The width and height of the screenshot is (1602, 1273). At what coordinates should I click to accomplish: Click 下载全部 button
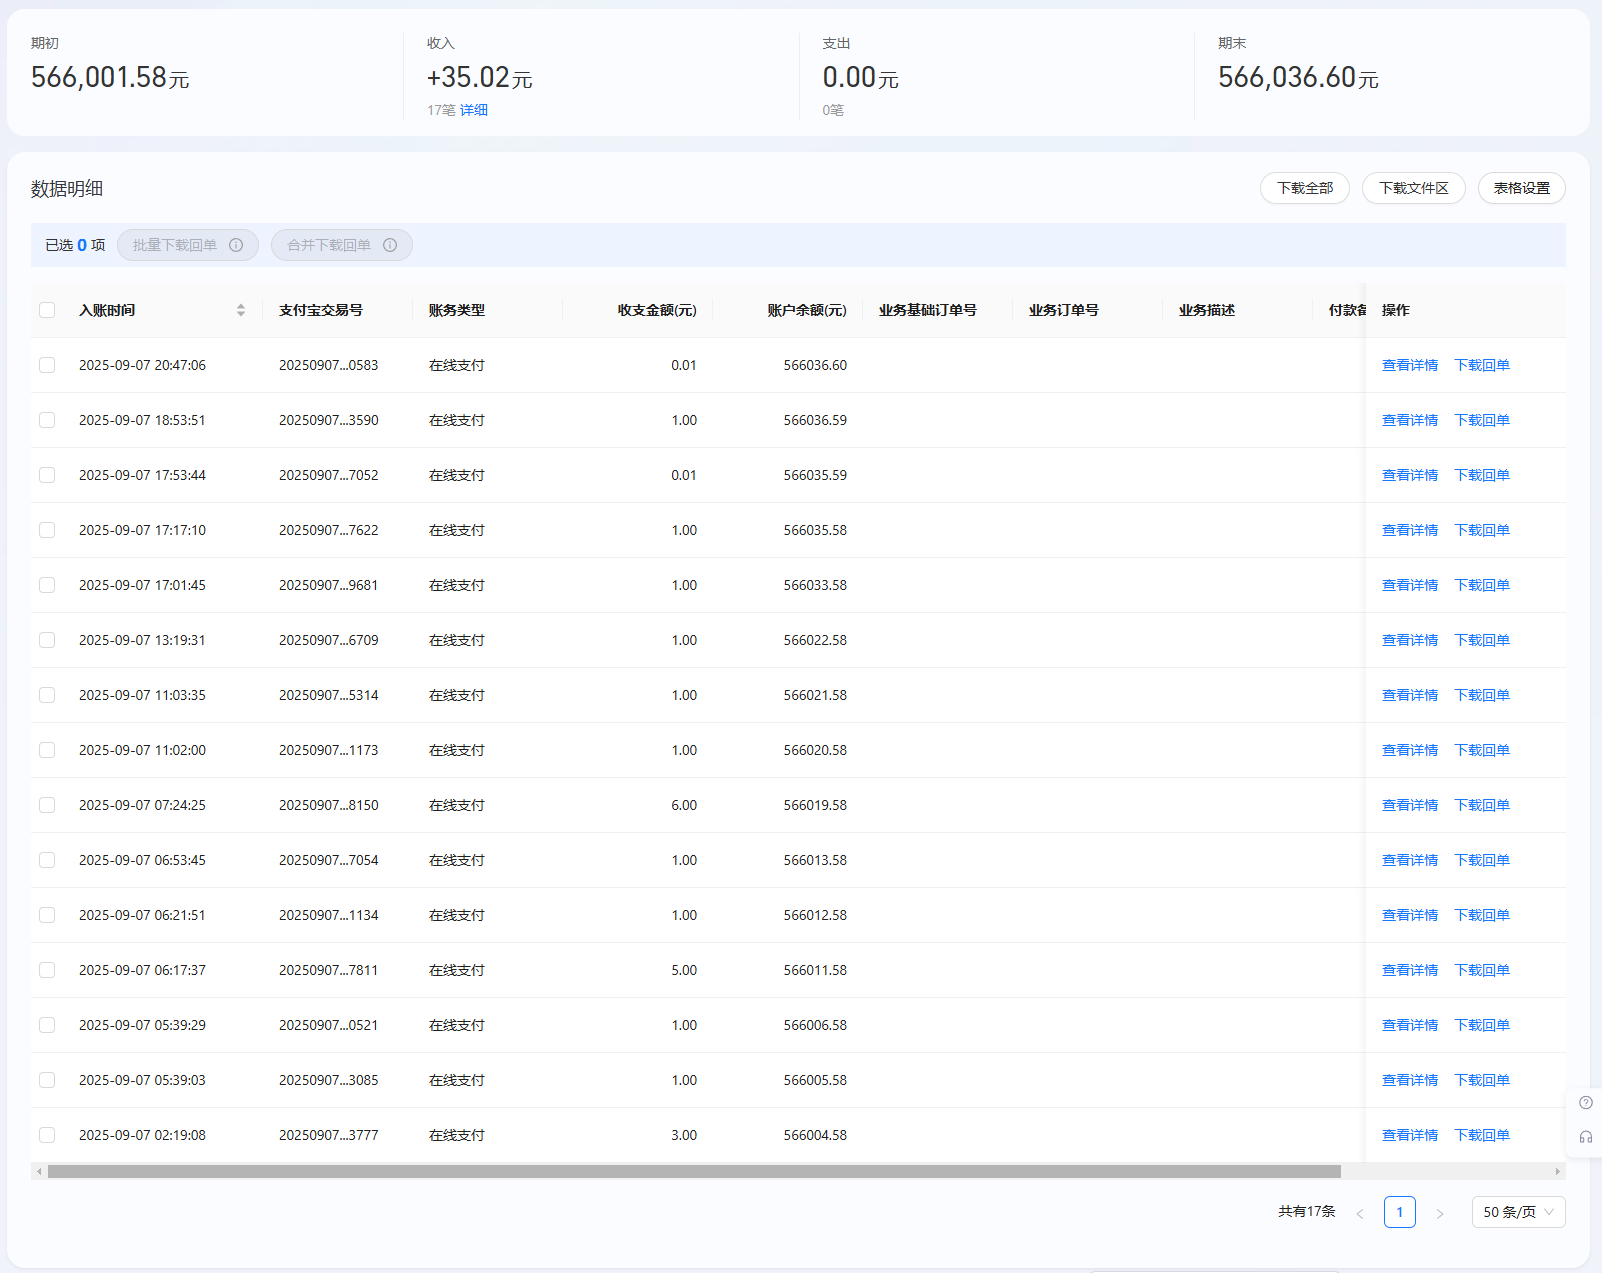pyautogui.click(x=1304, y=188)
